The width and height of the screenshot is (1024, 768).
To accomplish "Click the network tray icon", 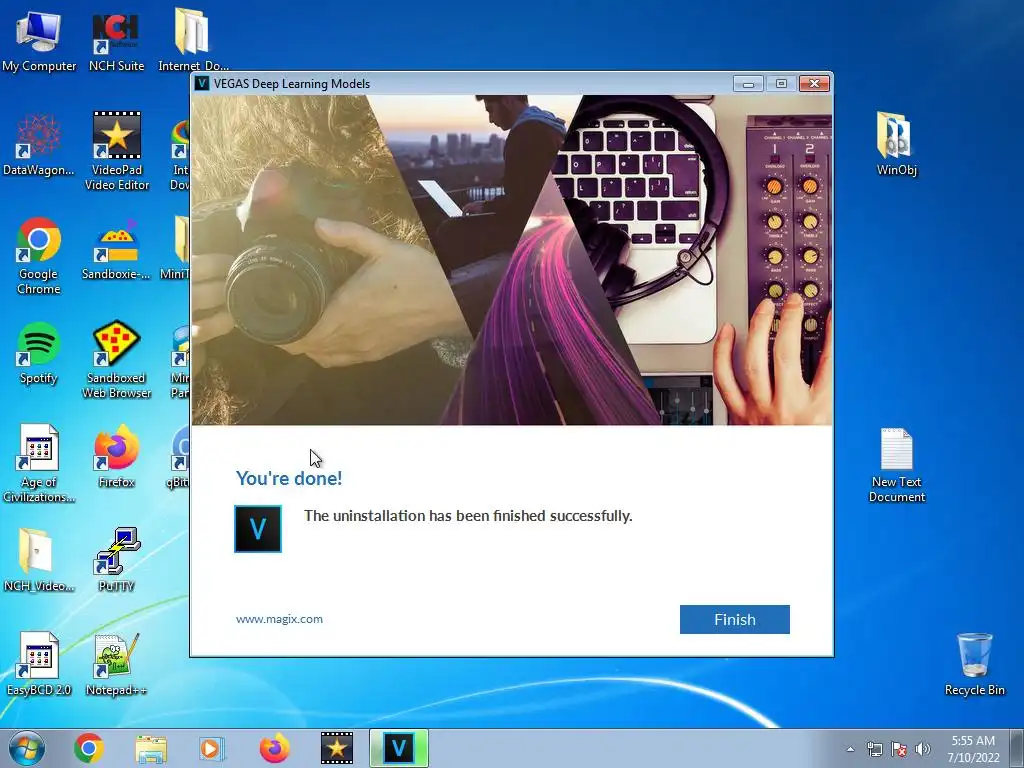I will point(874,749).
